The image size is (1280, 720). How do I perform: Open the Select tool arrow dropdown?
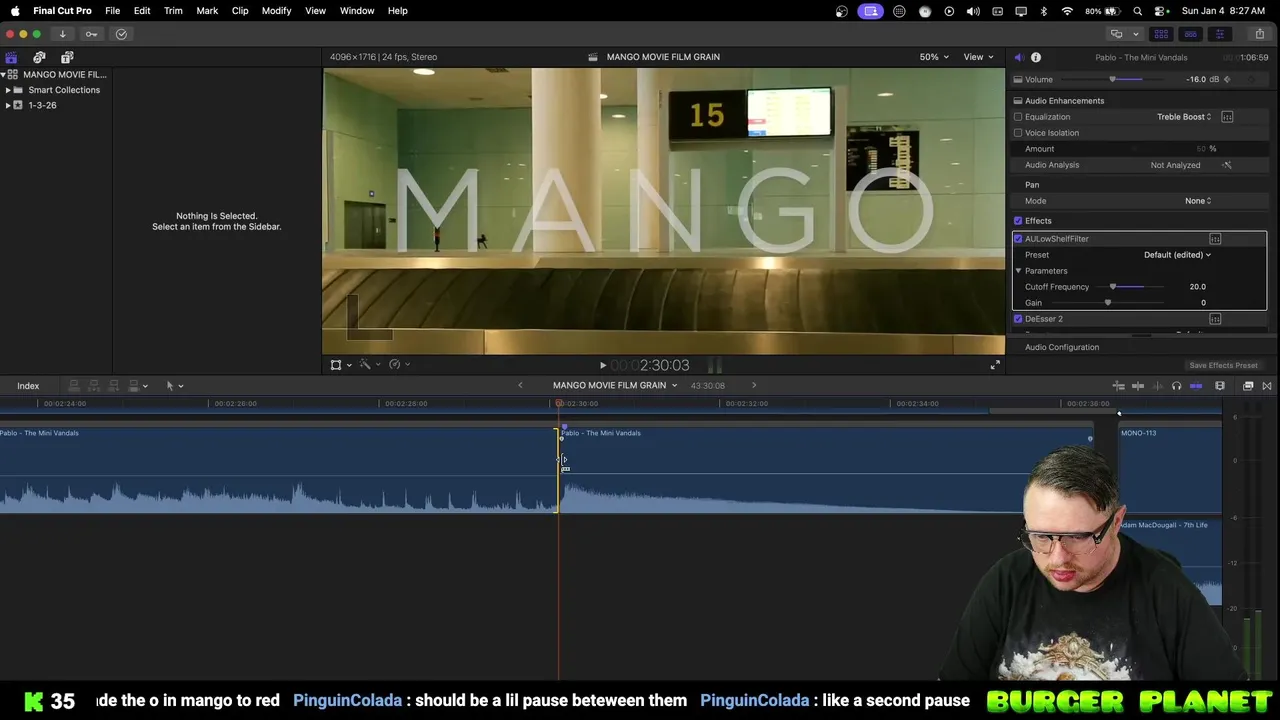[174, 386]
